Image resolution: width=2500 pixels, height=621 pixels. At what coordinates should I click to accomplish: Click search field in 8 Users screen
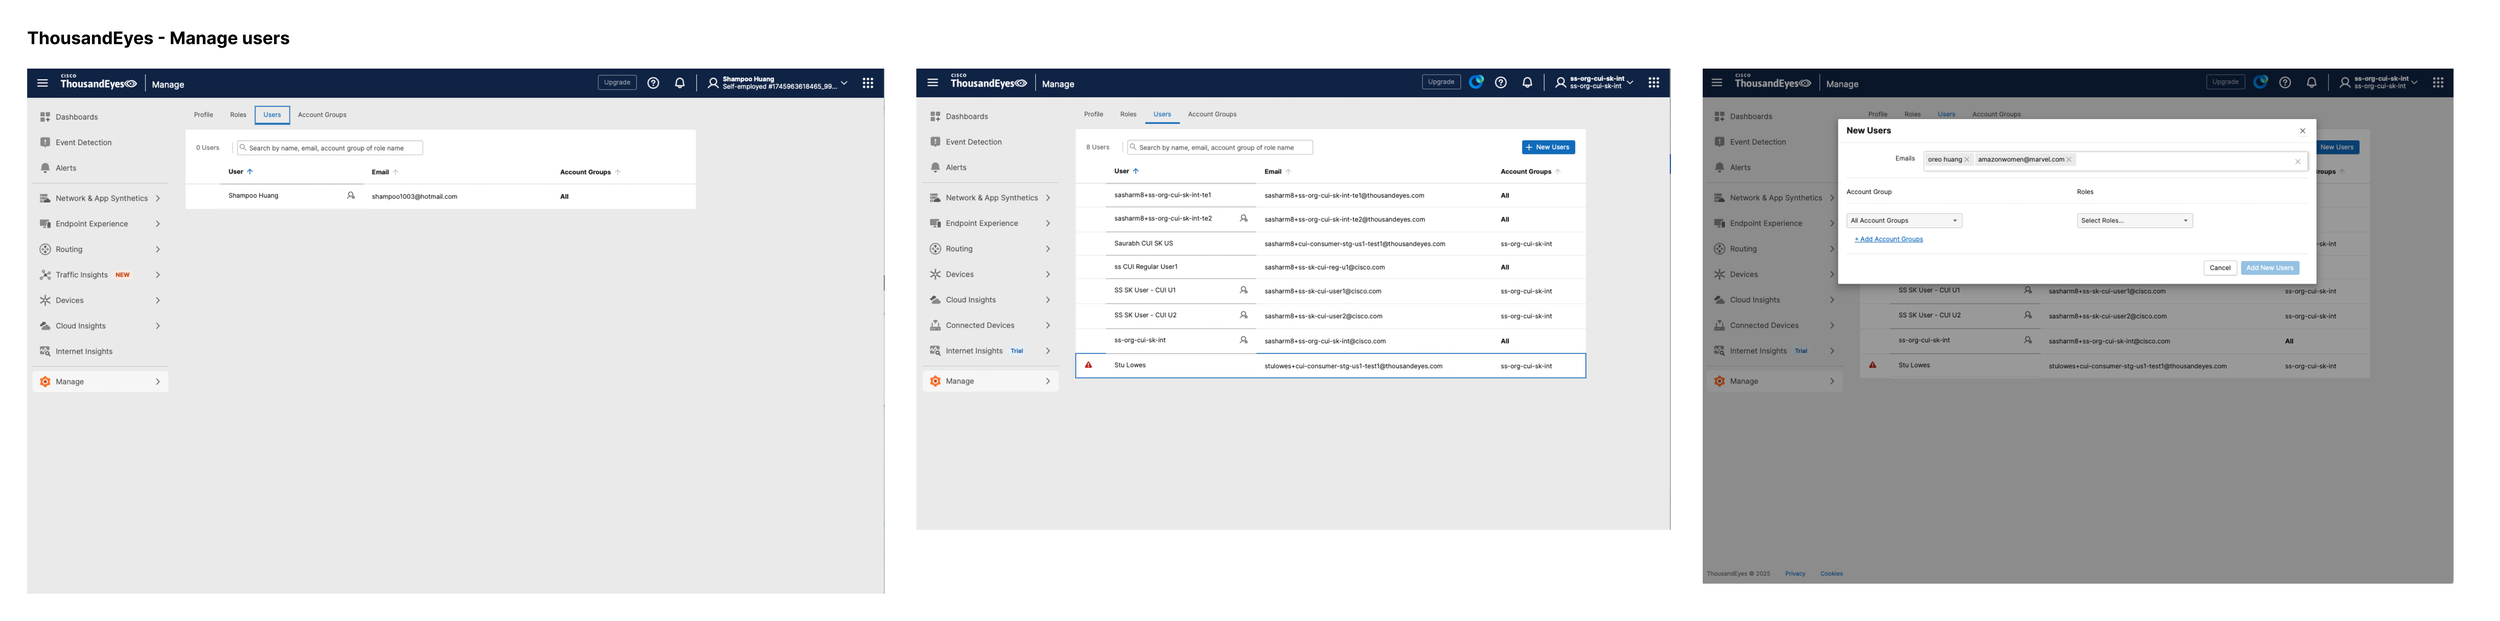[x=1220, y=147]
